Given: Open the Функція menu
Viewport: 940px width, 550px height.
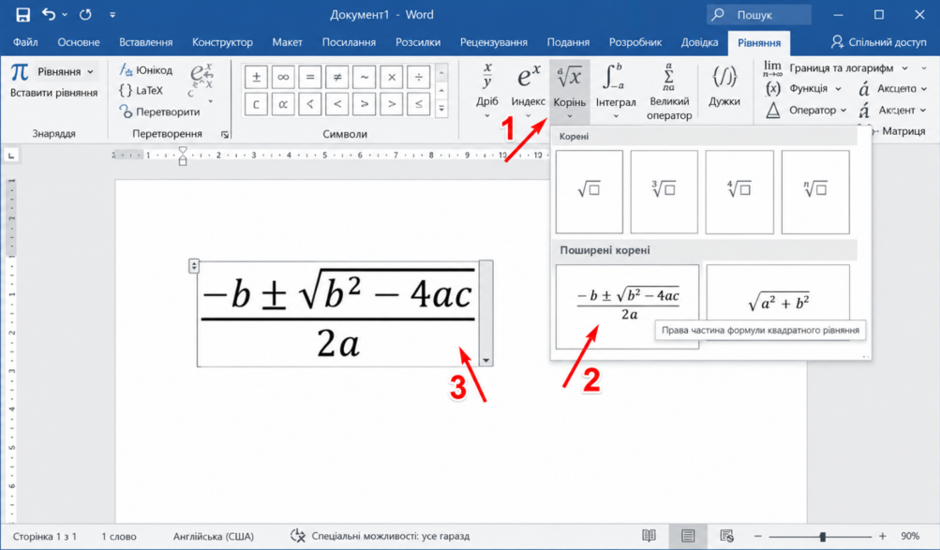Looking at the screenshot, I should pos(803,89).
